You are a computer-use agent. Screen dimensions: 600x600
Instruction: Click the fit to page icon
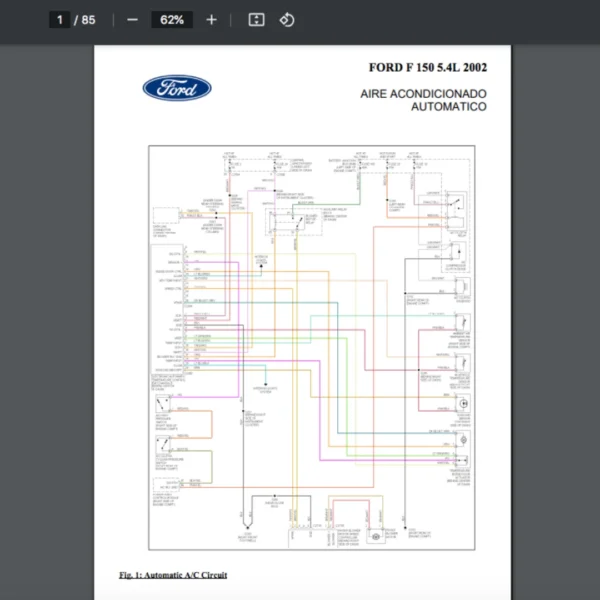click(x=256, y=20)
